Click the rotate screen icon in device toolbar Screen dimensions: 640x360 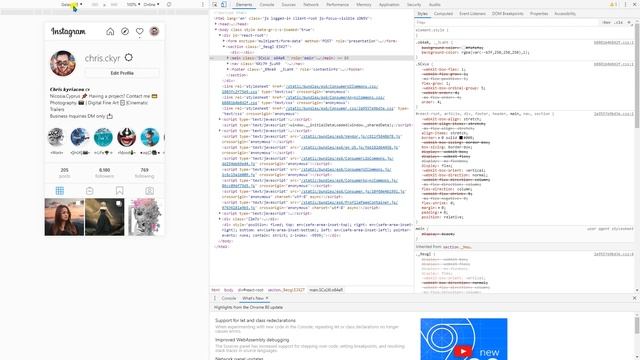click(169, 4)
